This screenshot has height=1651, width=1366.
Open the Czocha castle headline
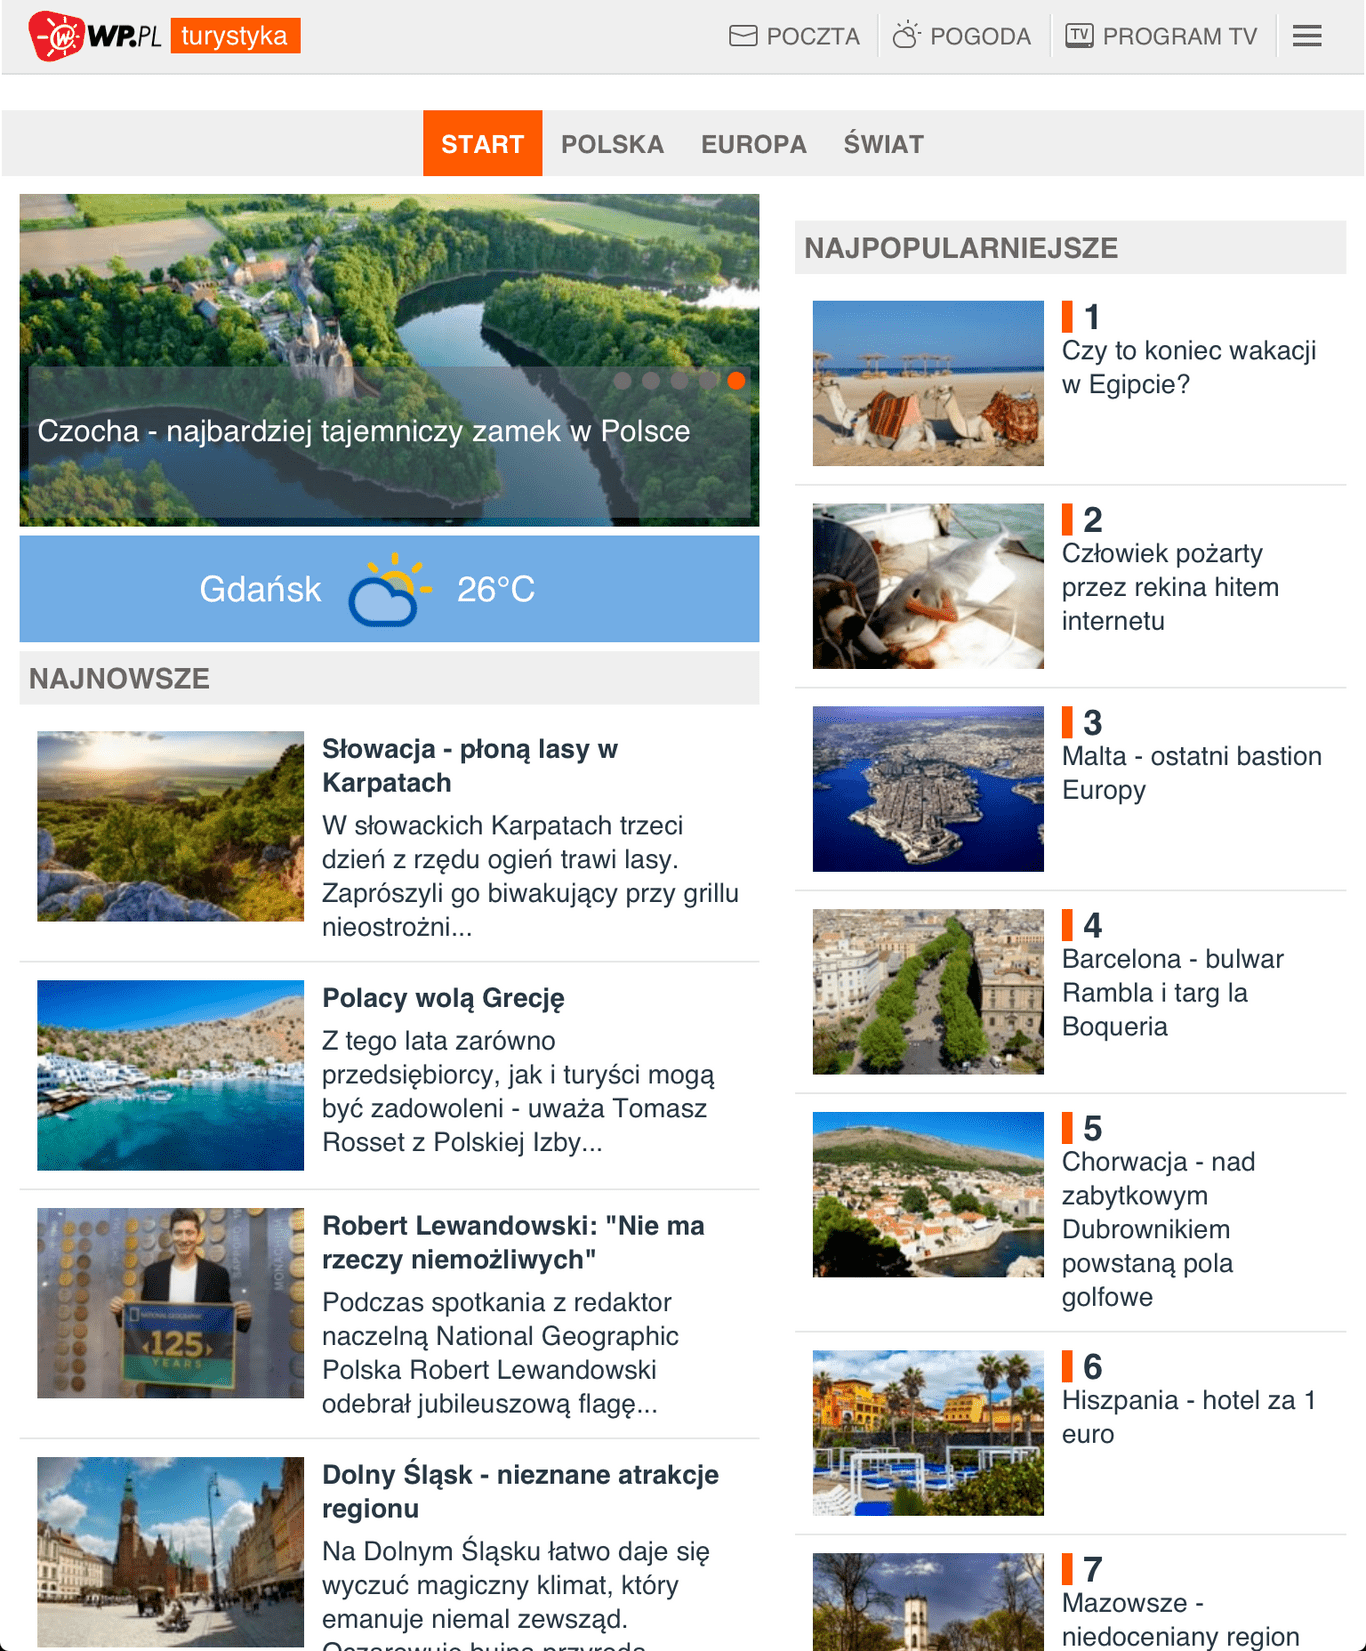coord(364,431)
